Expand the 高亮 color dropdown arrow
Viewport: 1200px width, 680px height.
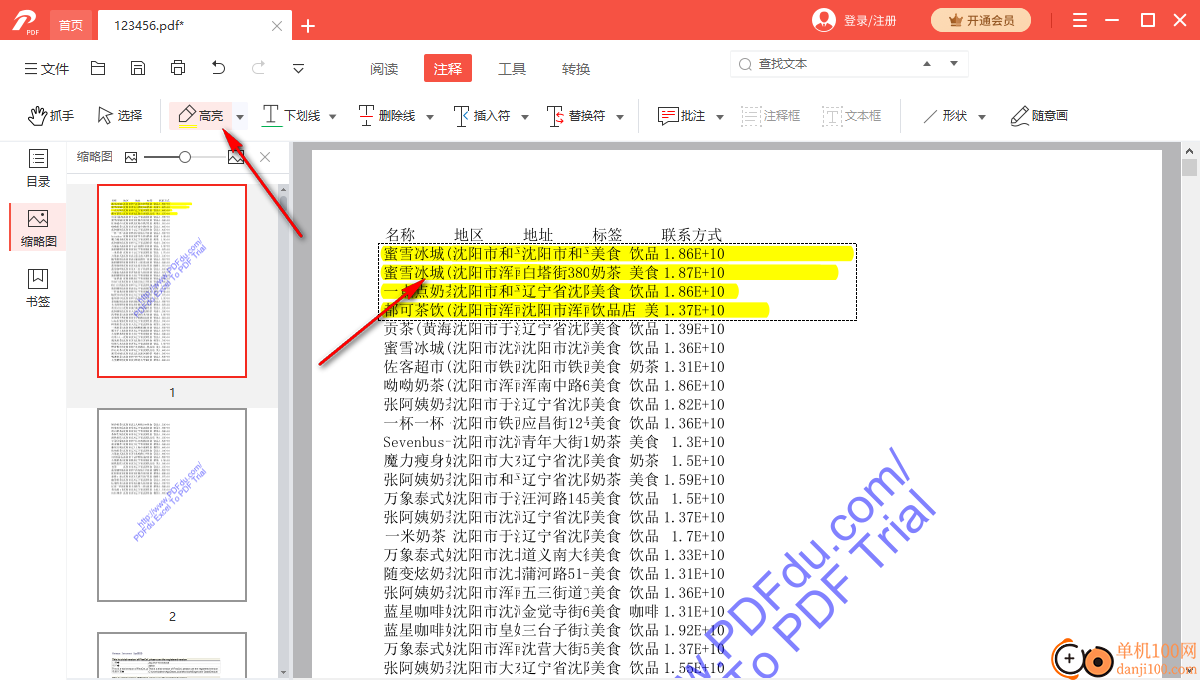pos(240,117)
